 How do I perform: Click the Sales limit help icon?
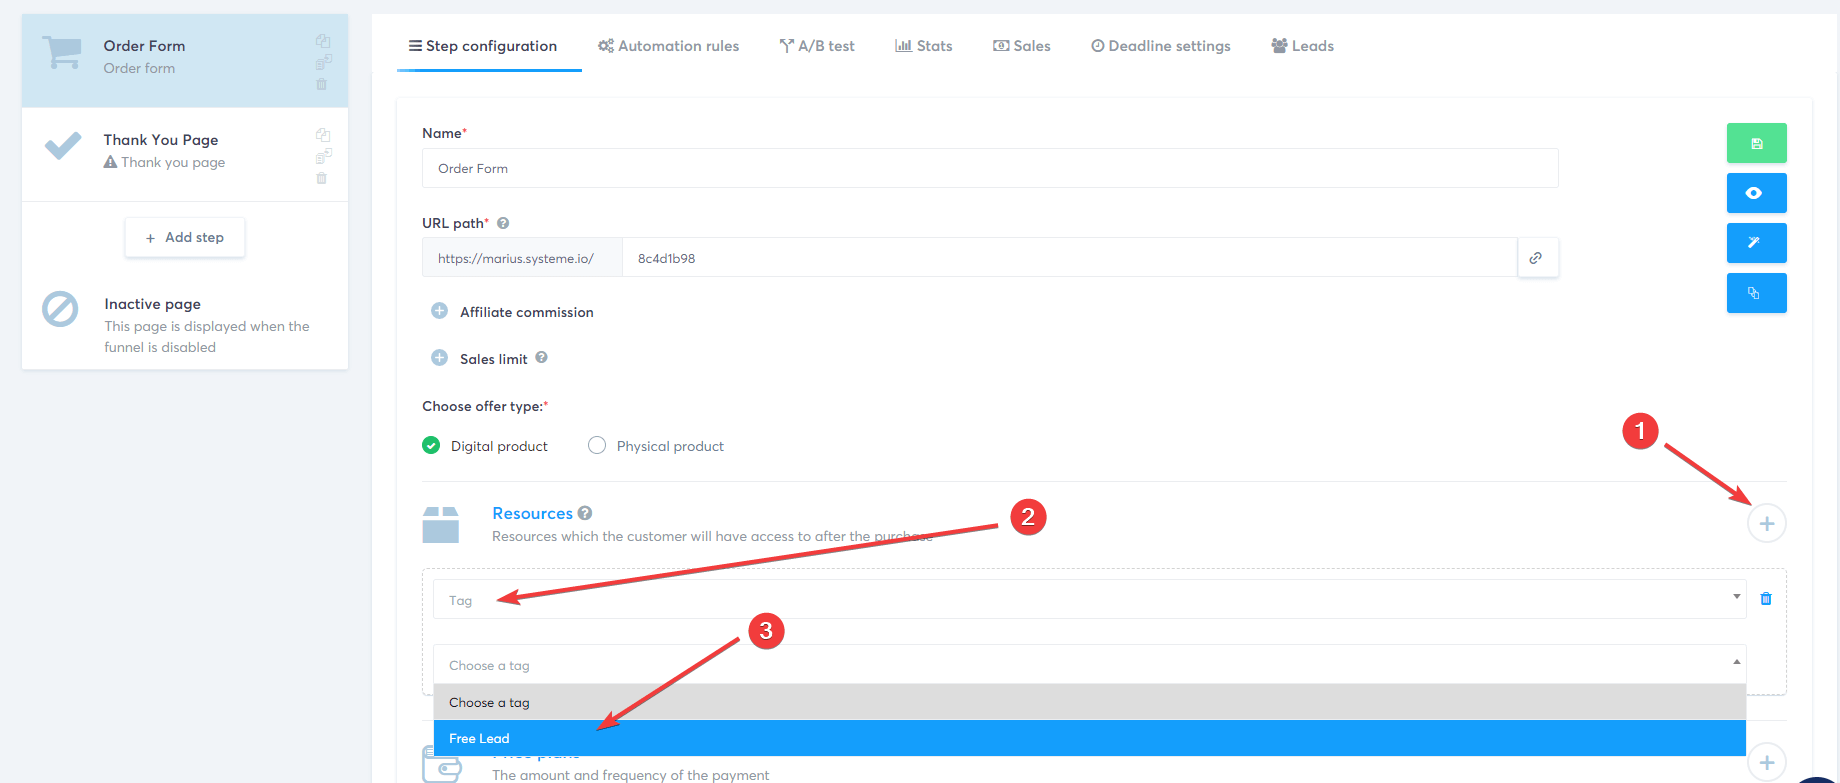pyautogui.click(x=541, y=357)
